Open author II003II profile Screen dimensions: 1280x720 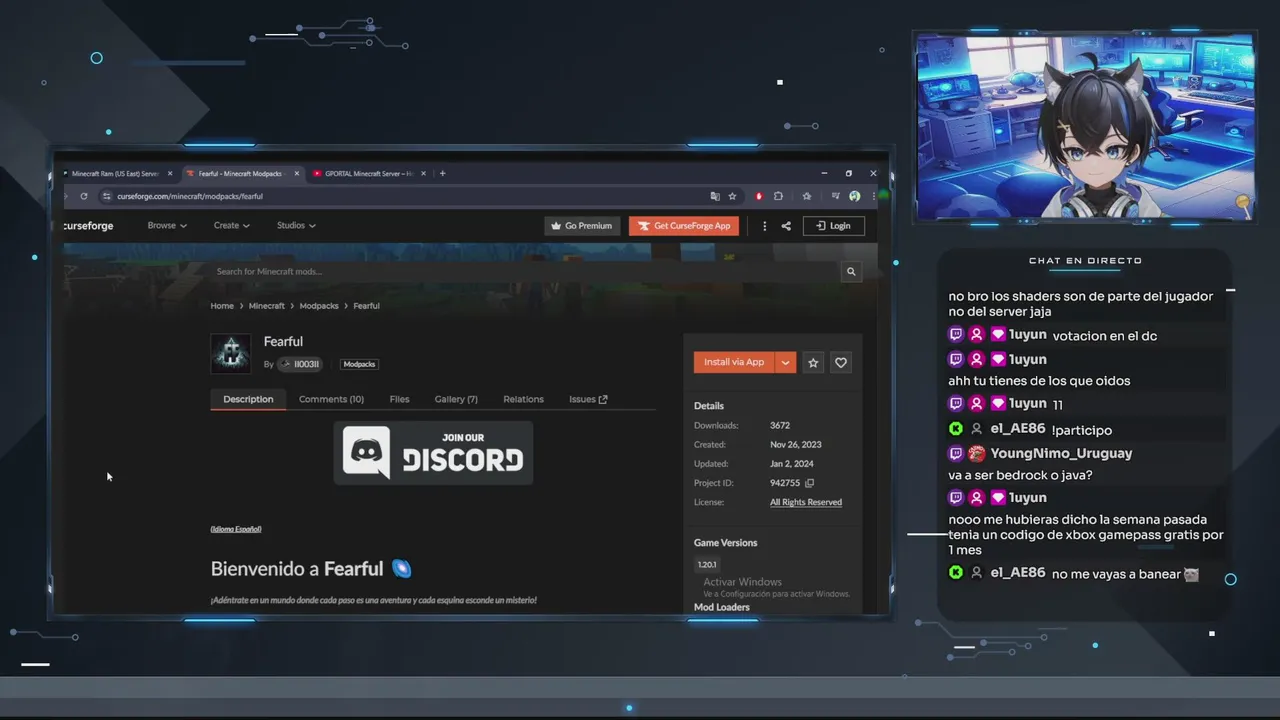coord(300,364)
